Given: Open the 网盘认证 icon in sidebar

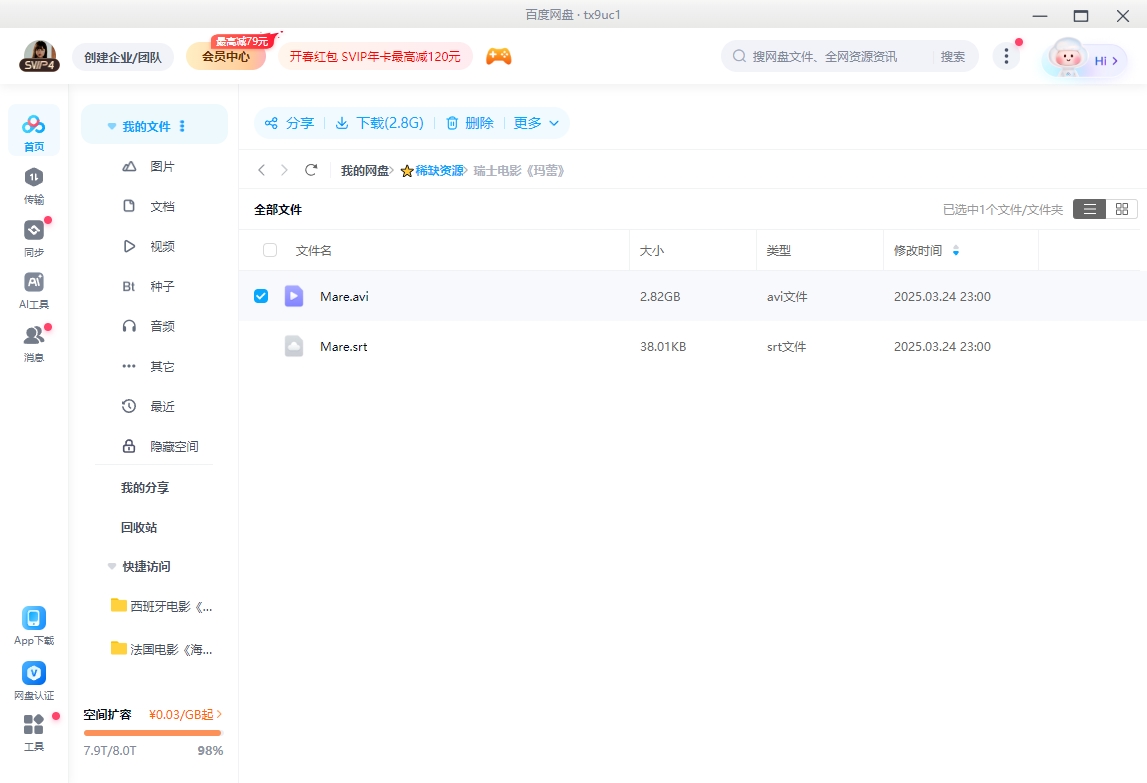Looking at the screenshot, I should pos(34,680).
